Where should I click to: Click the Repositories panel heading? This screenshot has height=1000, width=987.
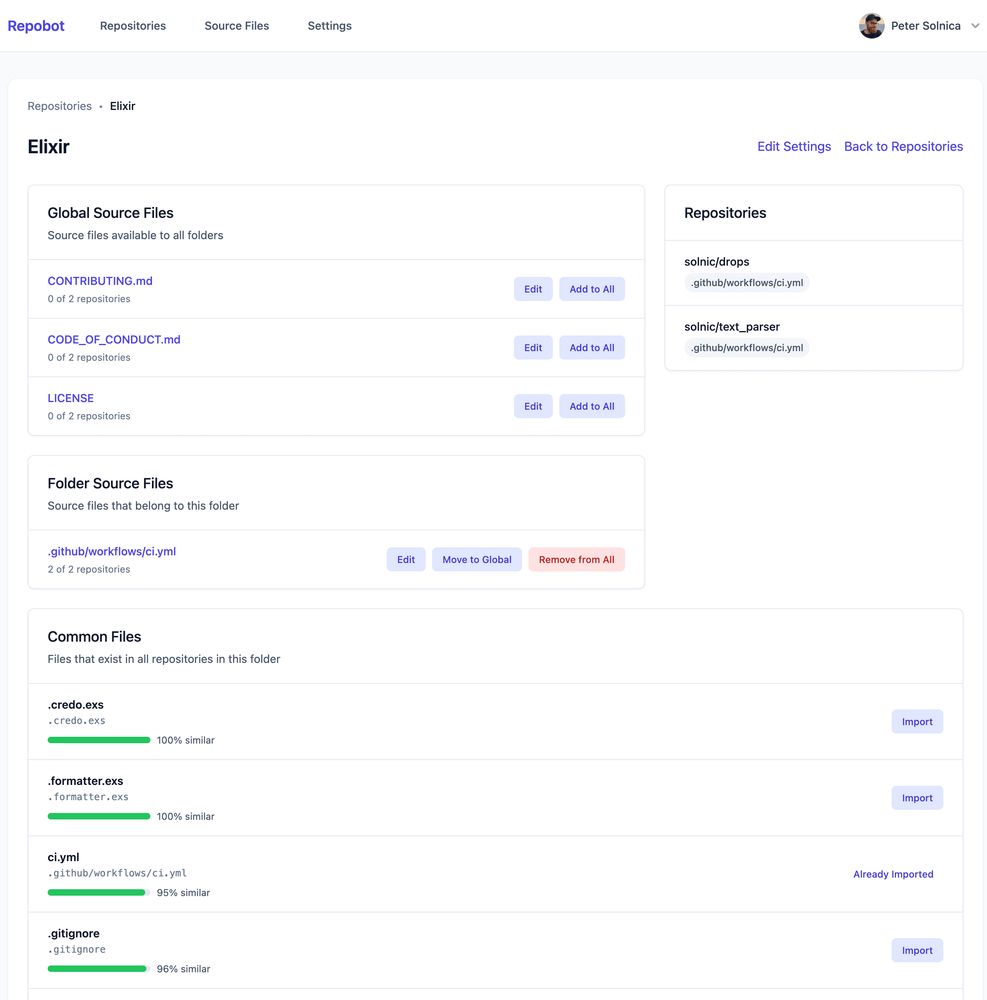tap(725, 212)
